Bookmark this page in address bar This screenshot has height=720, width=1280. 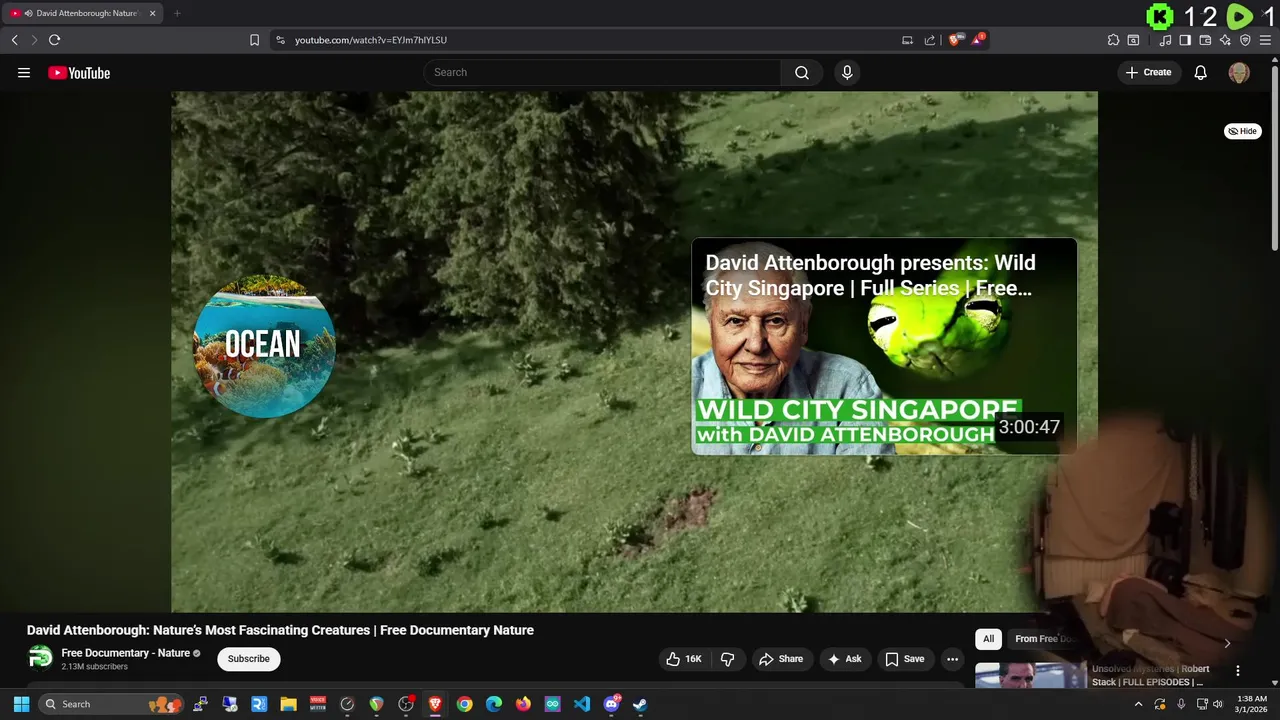click(x=254, y=40)
